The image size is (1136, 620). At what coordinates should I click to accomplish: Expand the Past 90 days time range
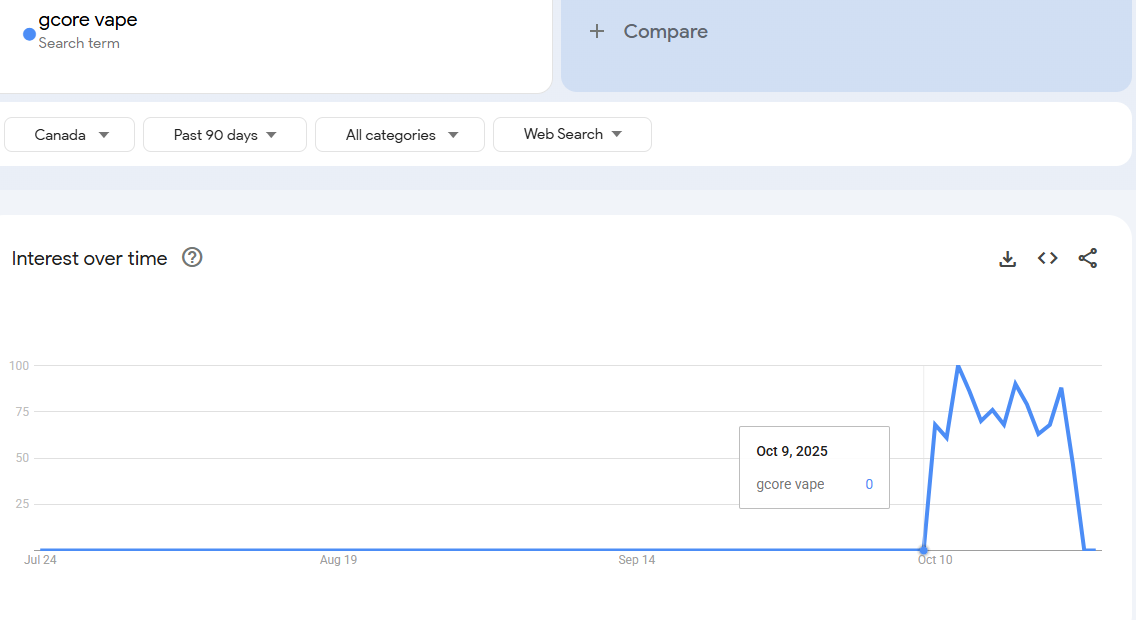click(225, 135)
